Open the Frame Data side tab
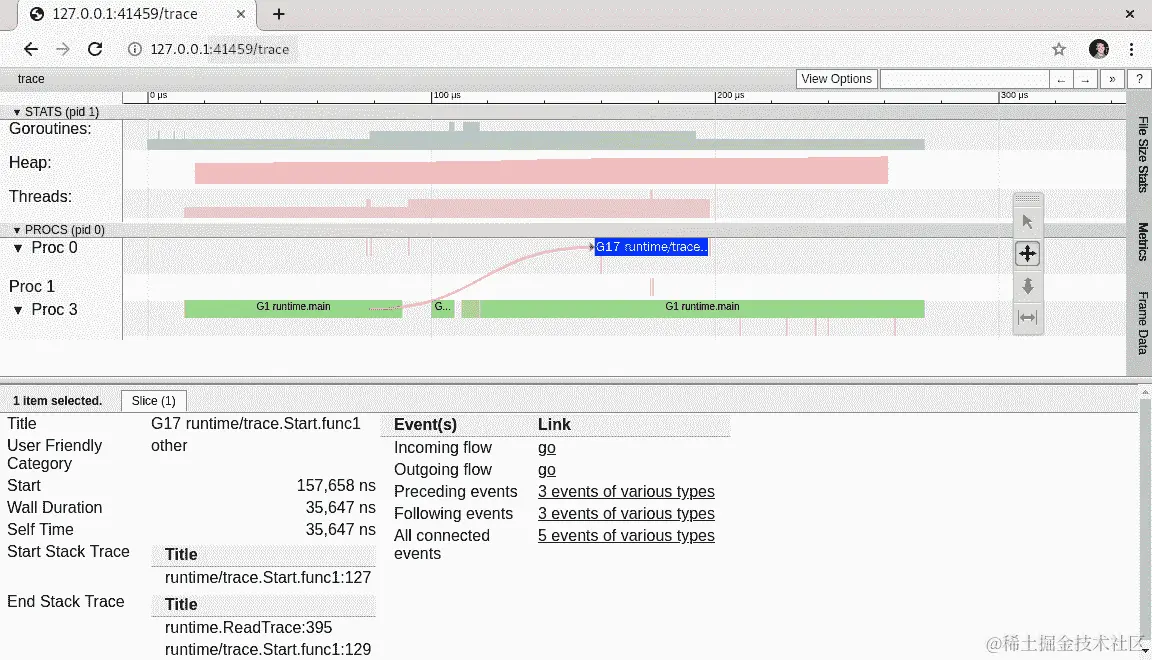The height and width of the screenshot is (660, 1152). [1142, 323]
